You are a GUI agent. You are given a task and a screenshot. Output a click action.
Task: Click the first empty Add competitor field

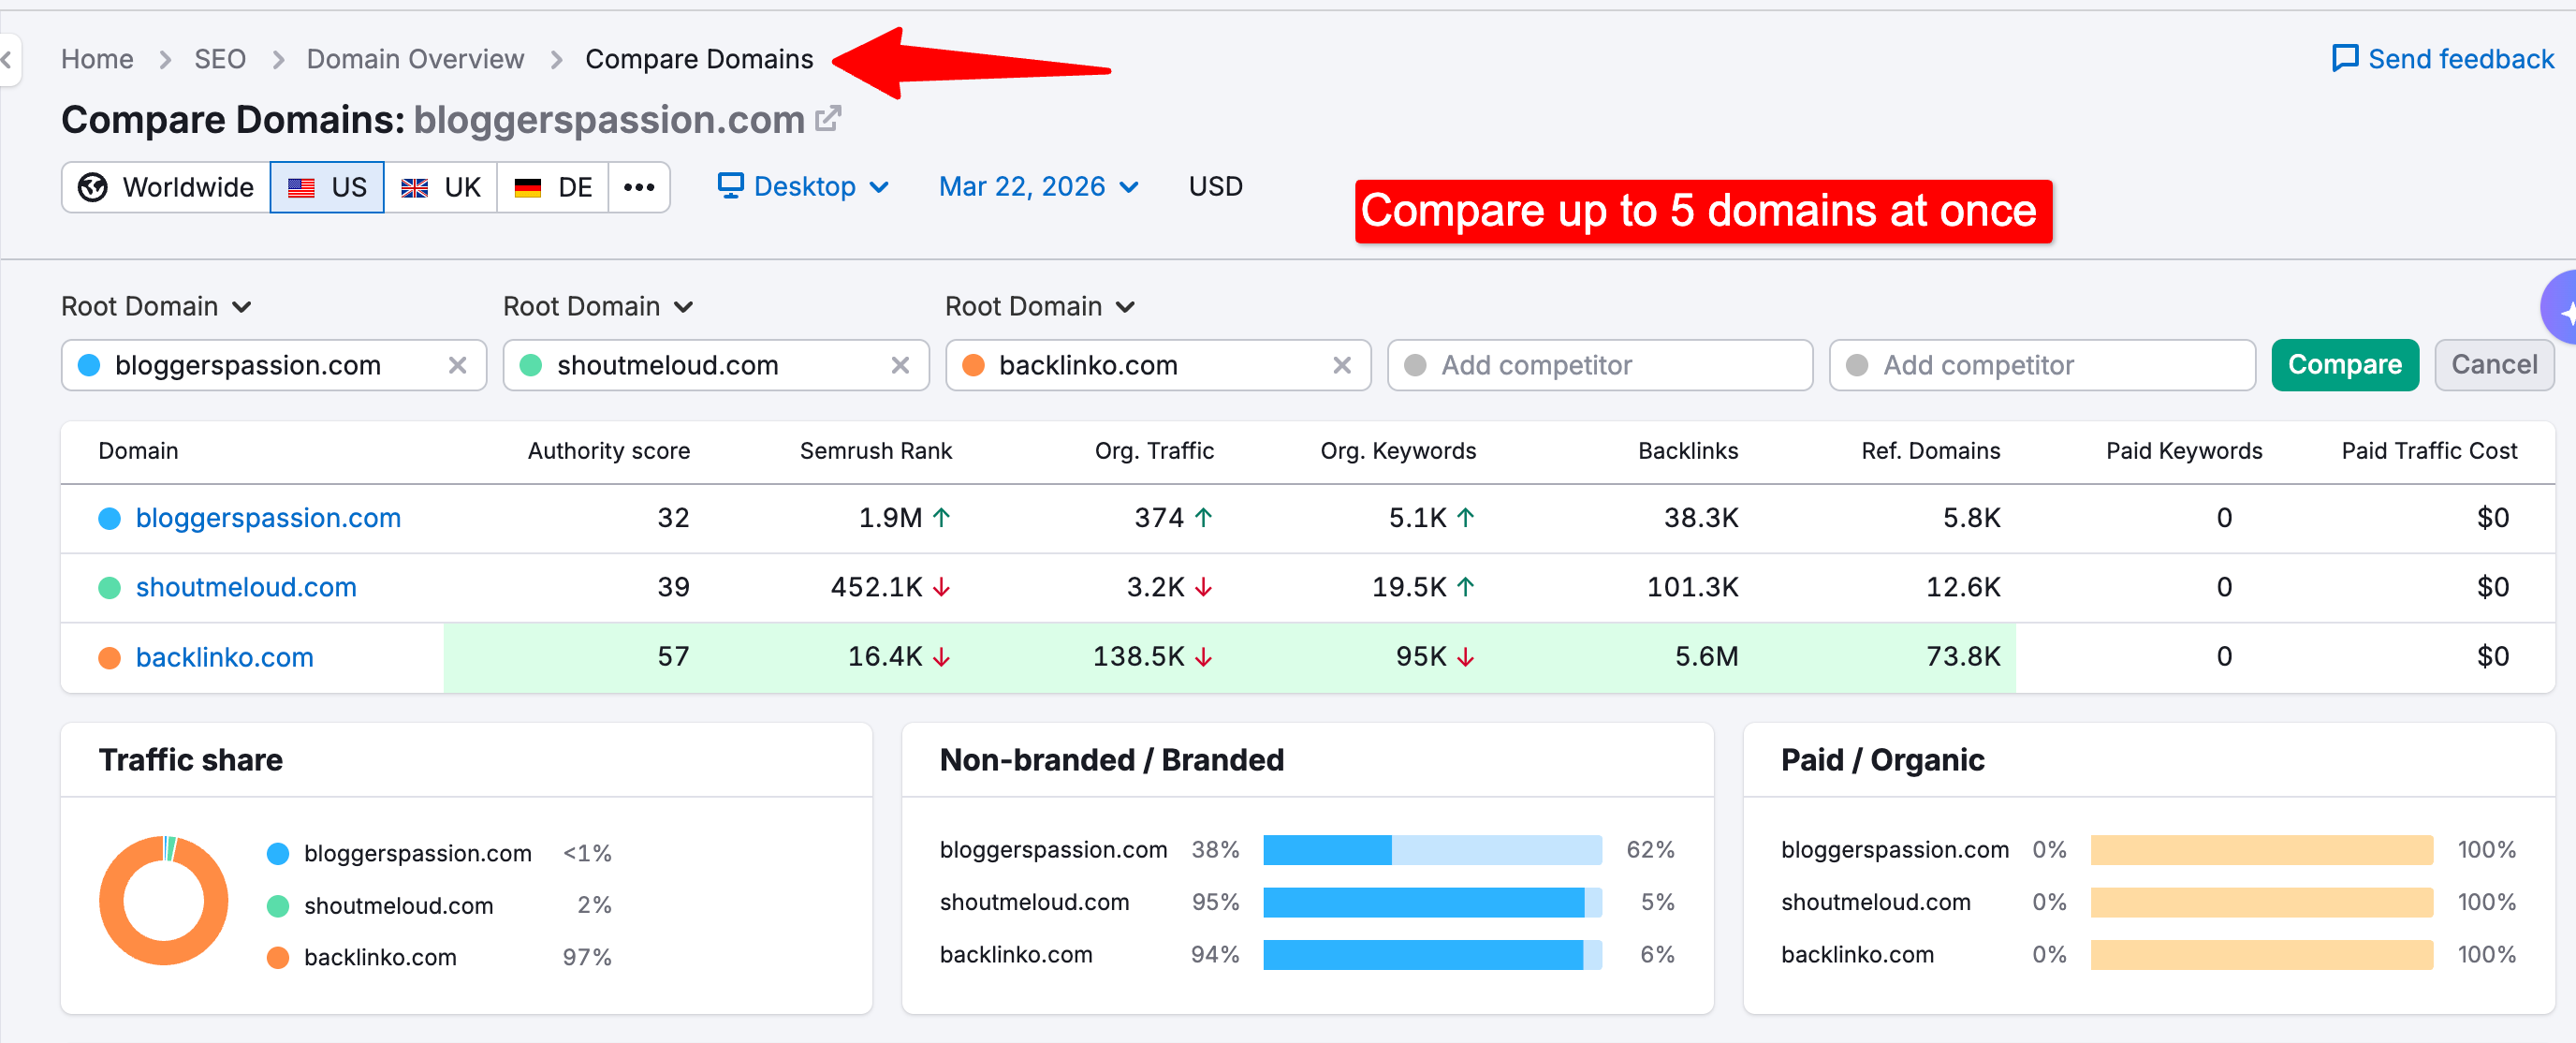pyautogui.click(x=1599, y=365)
